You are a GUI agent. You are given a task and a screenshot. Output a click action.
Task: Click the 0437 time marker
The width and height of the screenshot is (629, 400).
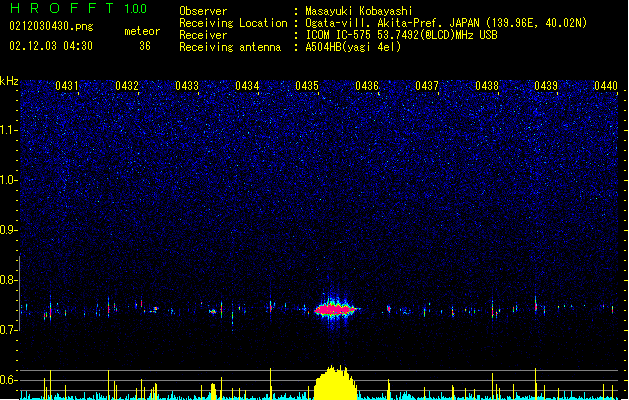tap(427, 86)
